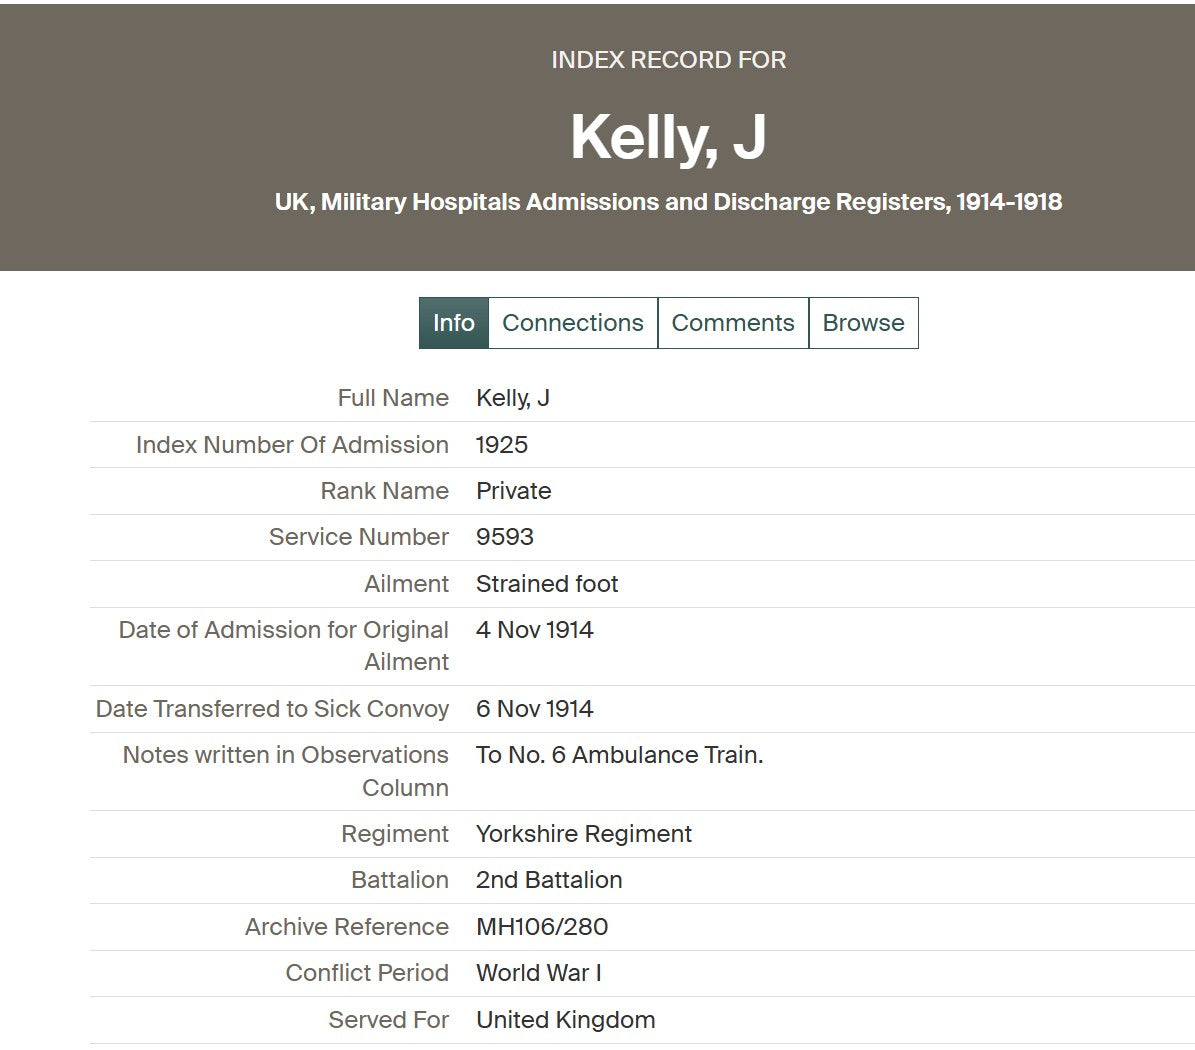The image size is (1195, 1050).
Task: Click the United Kingdom served-for value
Action: [566, 1020]
